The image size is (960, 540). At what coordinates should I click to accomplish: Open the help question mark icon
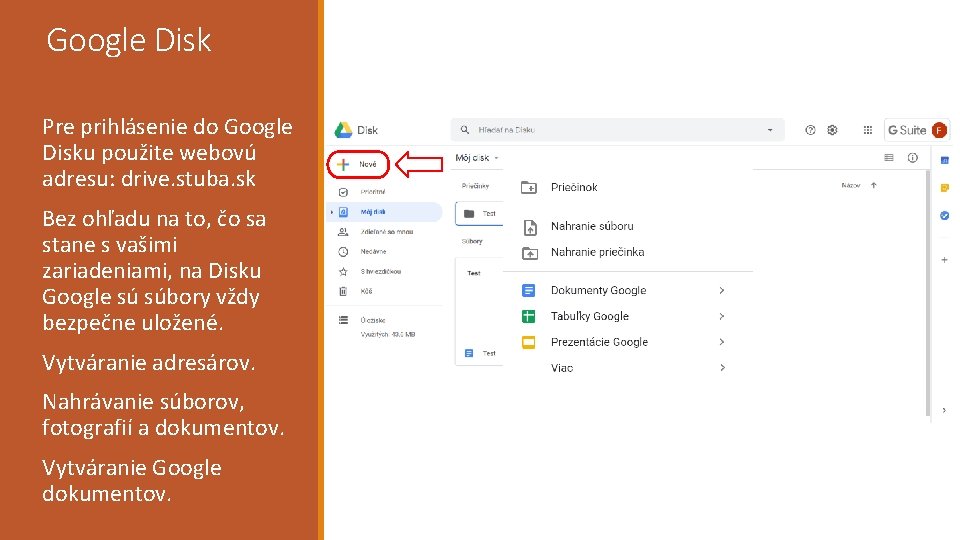click(810, 130)
